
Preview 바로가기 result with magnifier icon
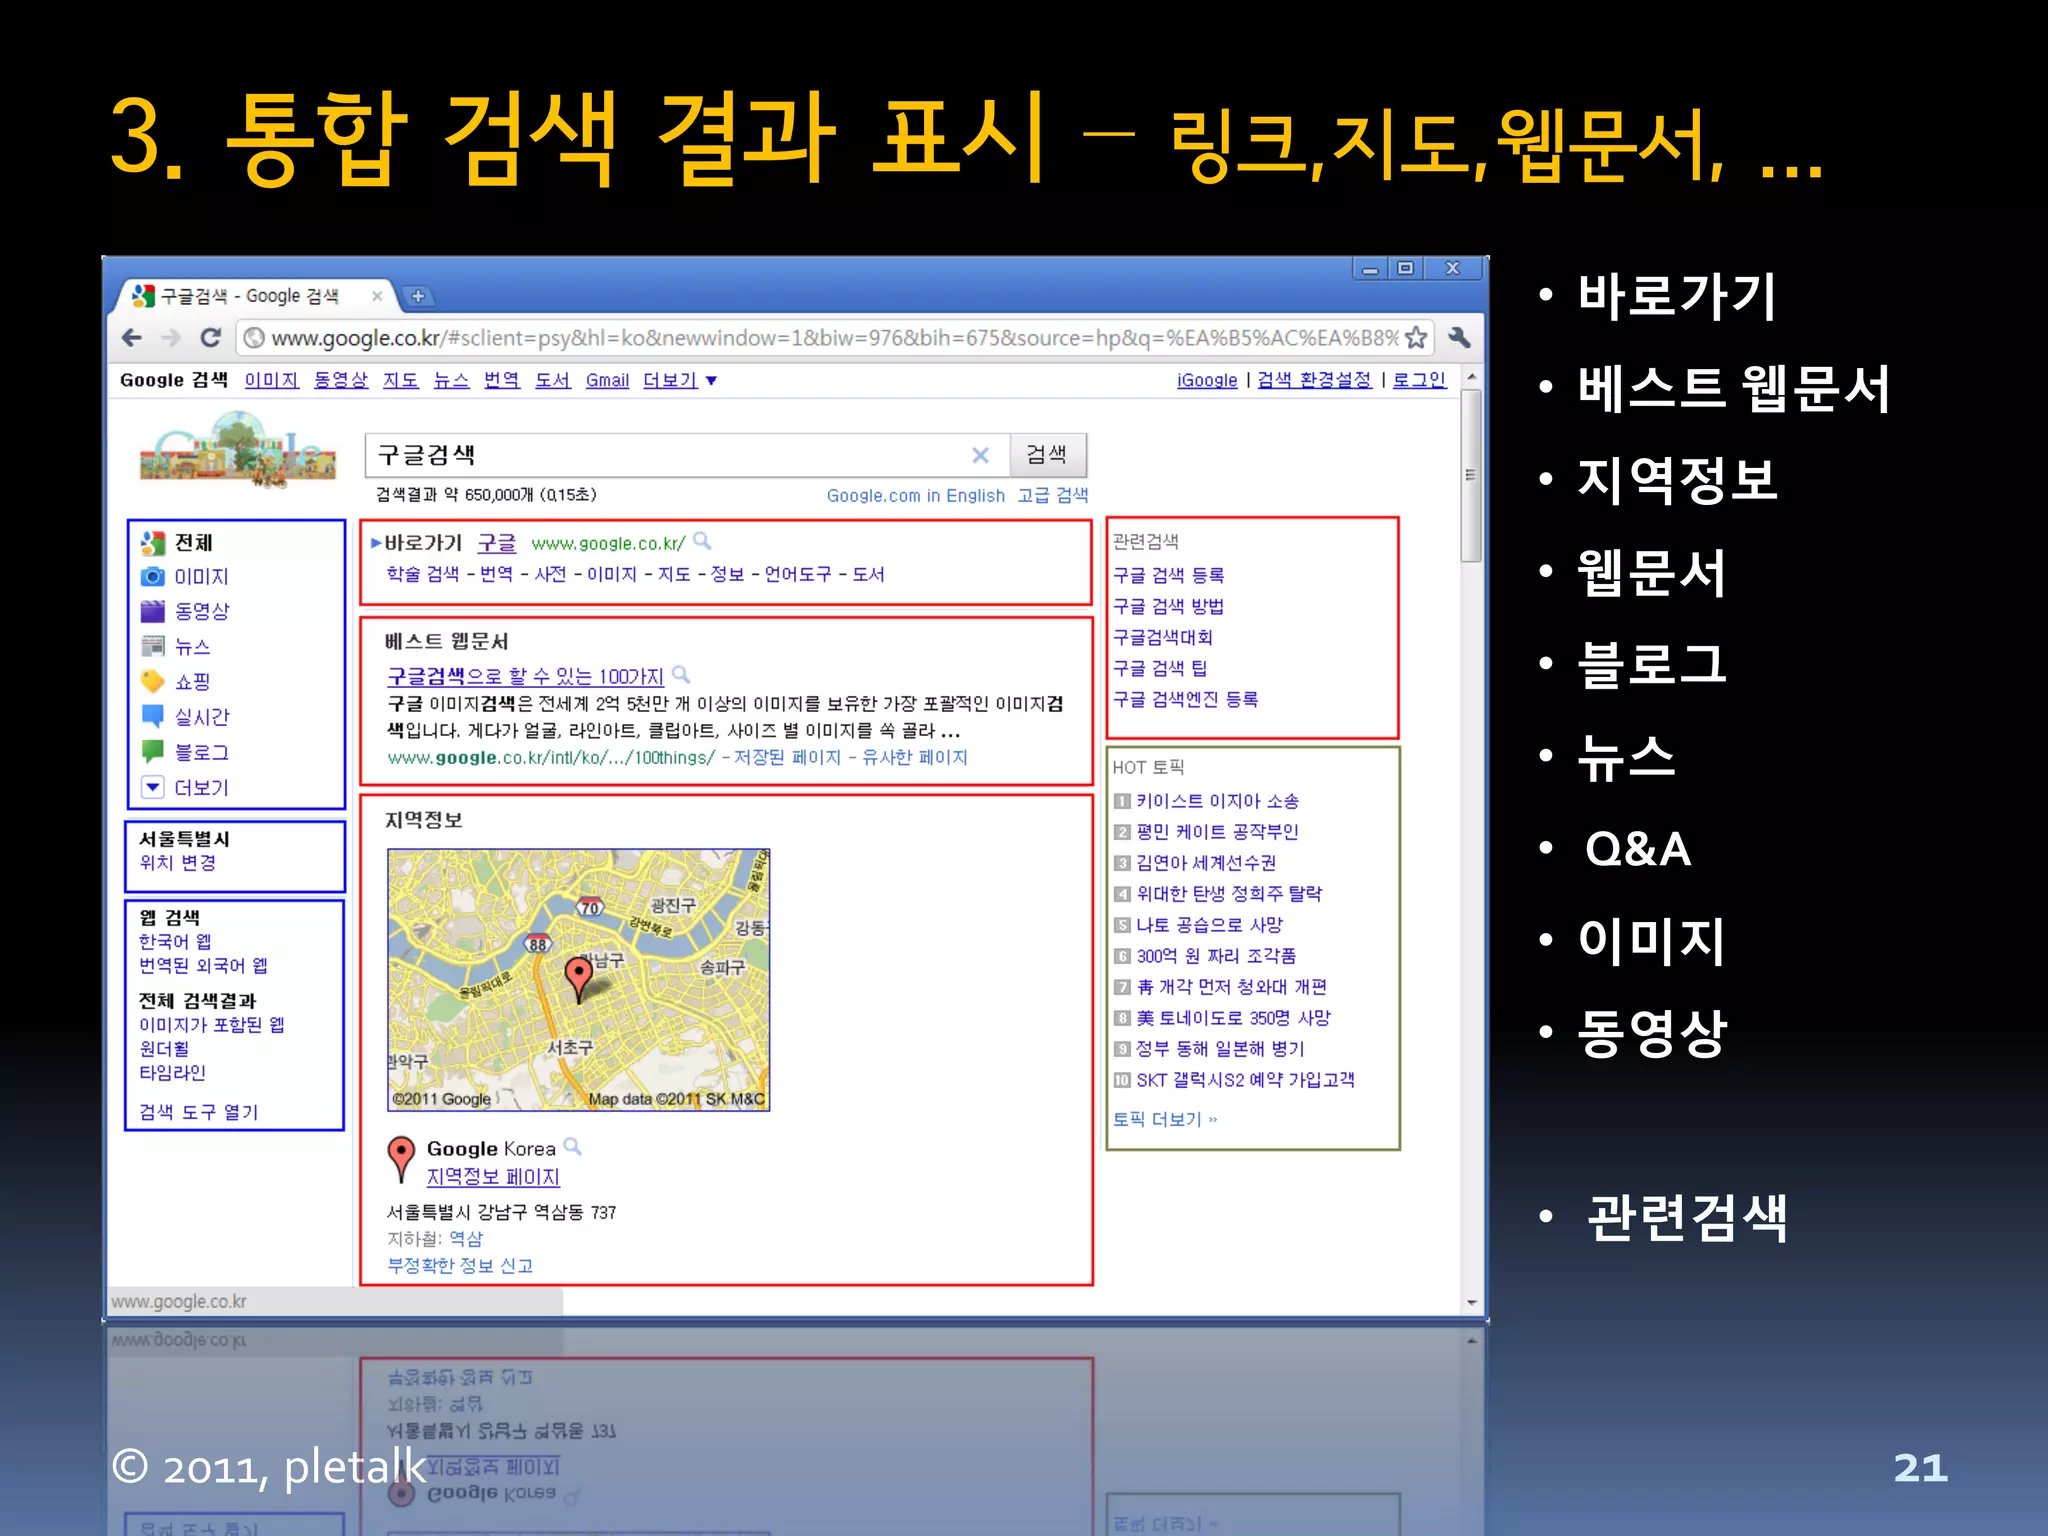point(703,541)
